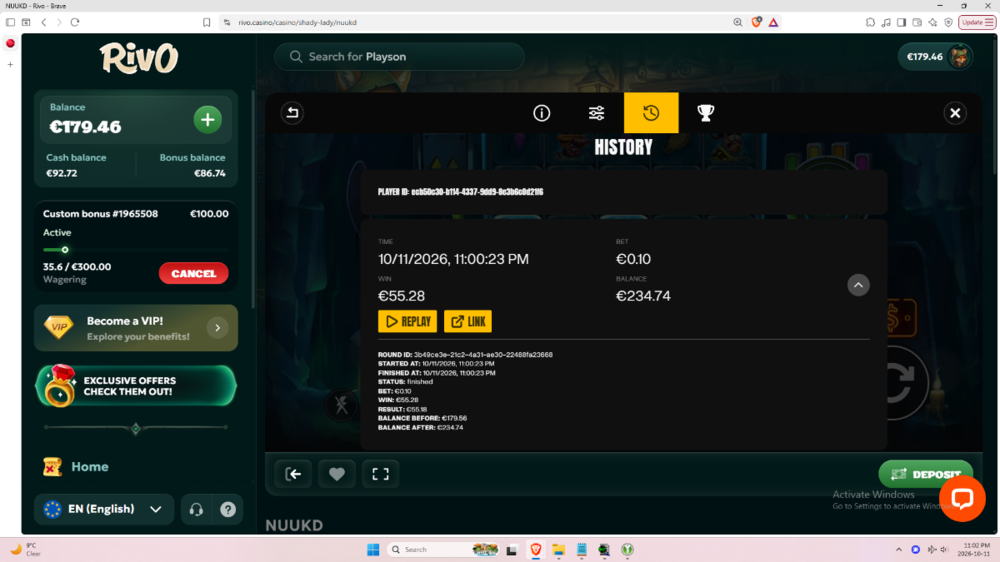Add game to favorites heart

(337, 474)
